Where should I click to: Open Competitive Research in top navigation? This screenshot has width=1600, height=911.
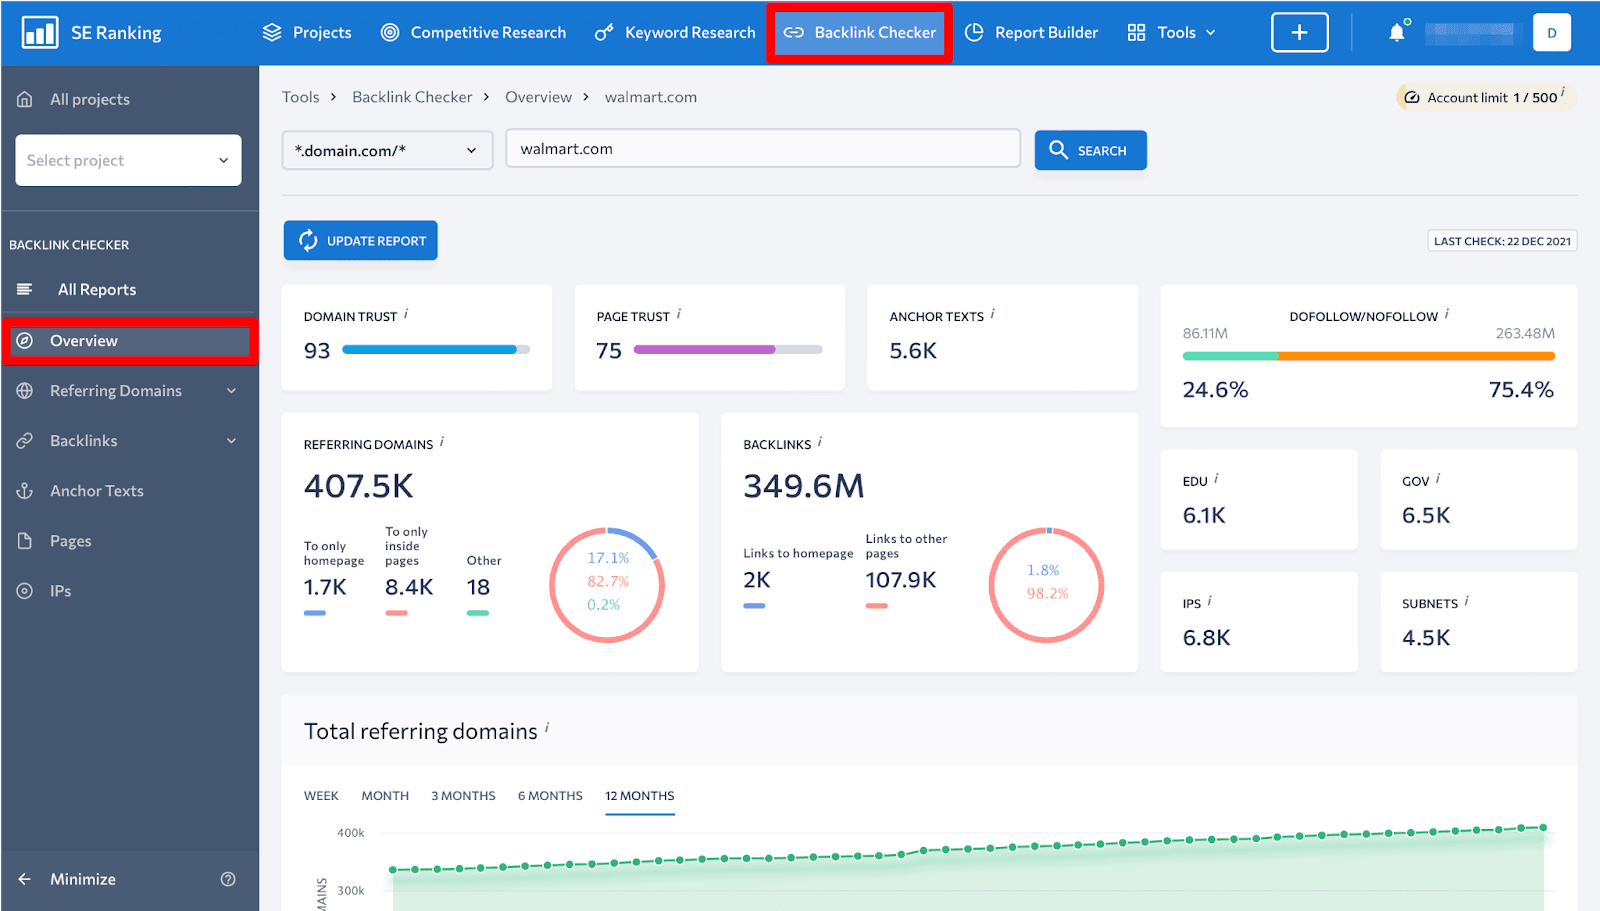[x=473, y=32]
